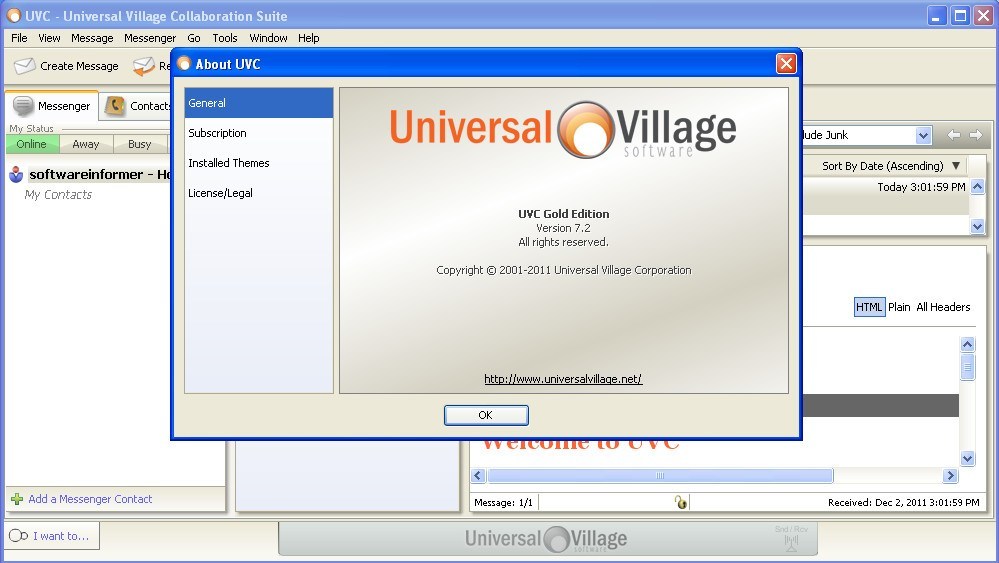
Task: Click the My Contacts group label
Action: point(58,195)
